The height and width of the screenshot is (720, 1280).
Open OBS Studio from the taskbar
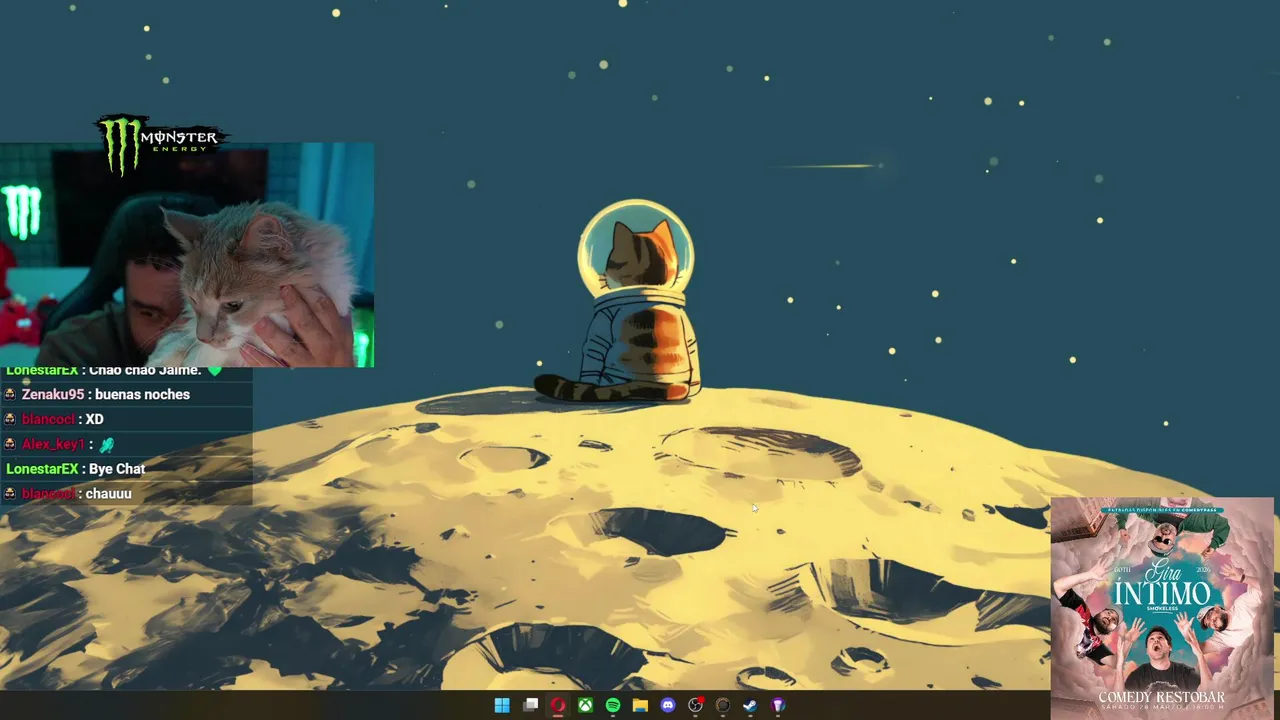click(x=696, y=705)
